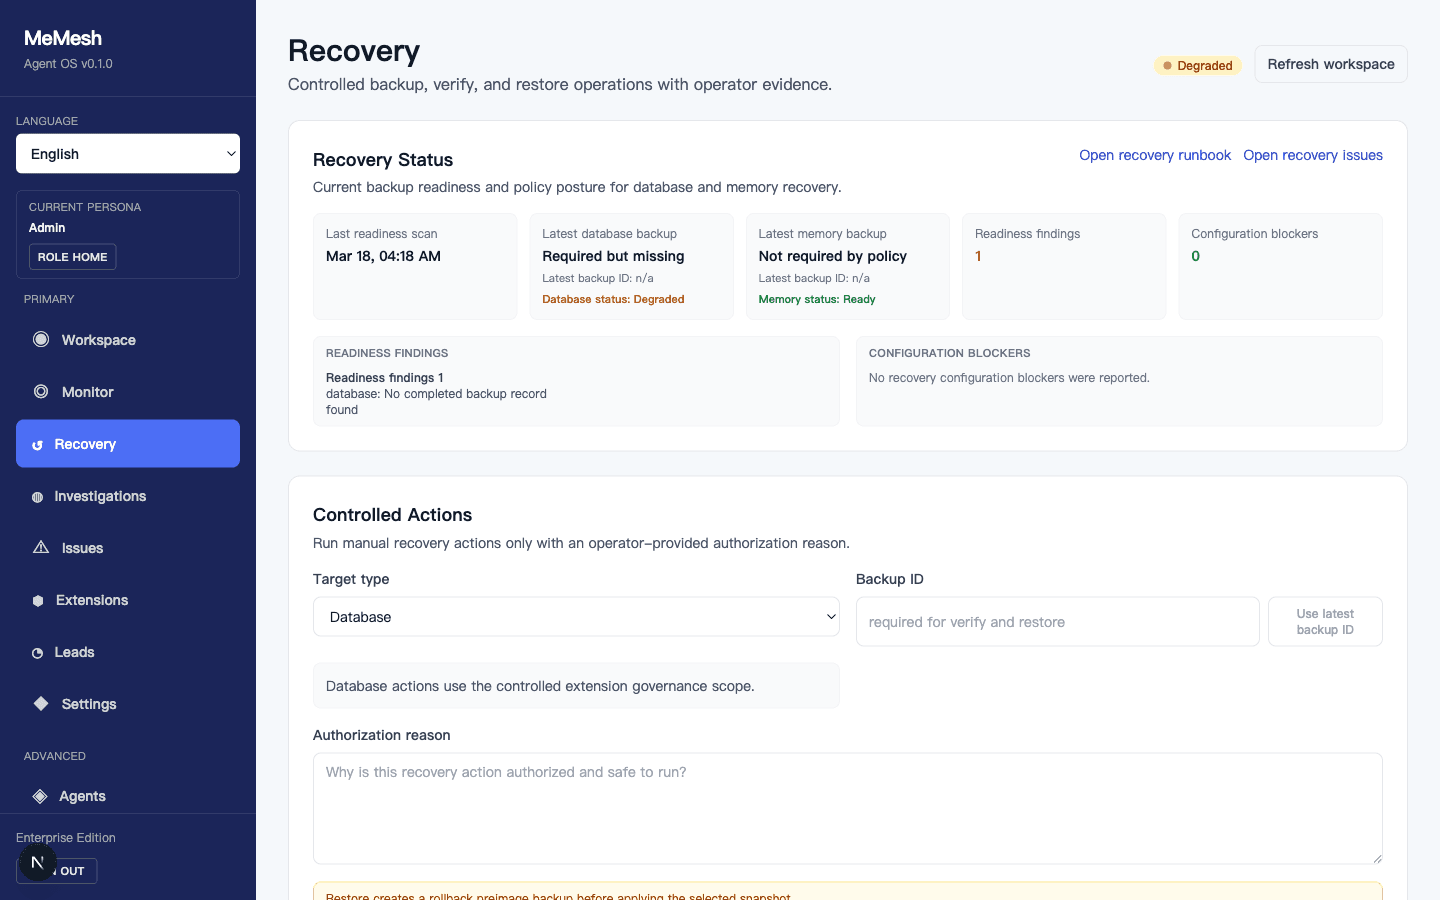The width and height of the screenshot is (1440, 900).
Task: Open the recovery runbook link
Action: click(1155, 155)
